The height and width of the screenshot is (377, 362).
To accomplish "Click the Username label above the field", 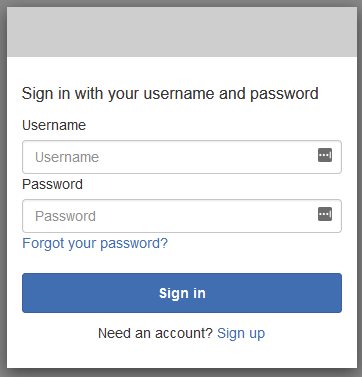I will tap(54, 125).
